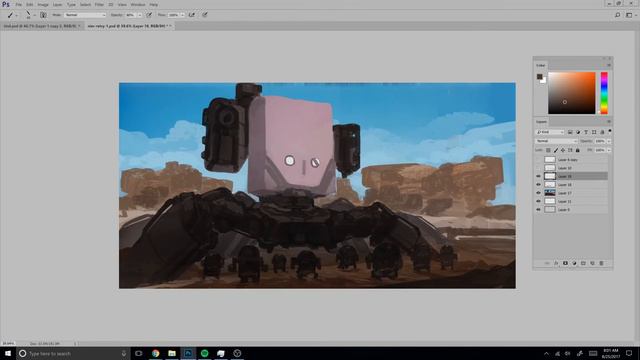Filter layers for shape layers
Image resolution: width=640 pixels, height=360 pixels.
coord(594,132)
